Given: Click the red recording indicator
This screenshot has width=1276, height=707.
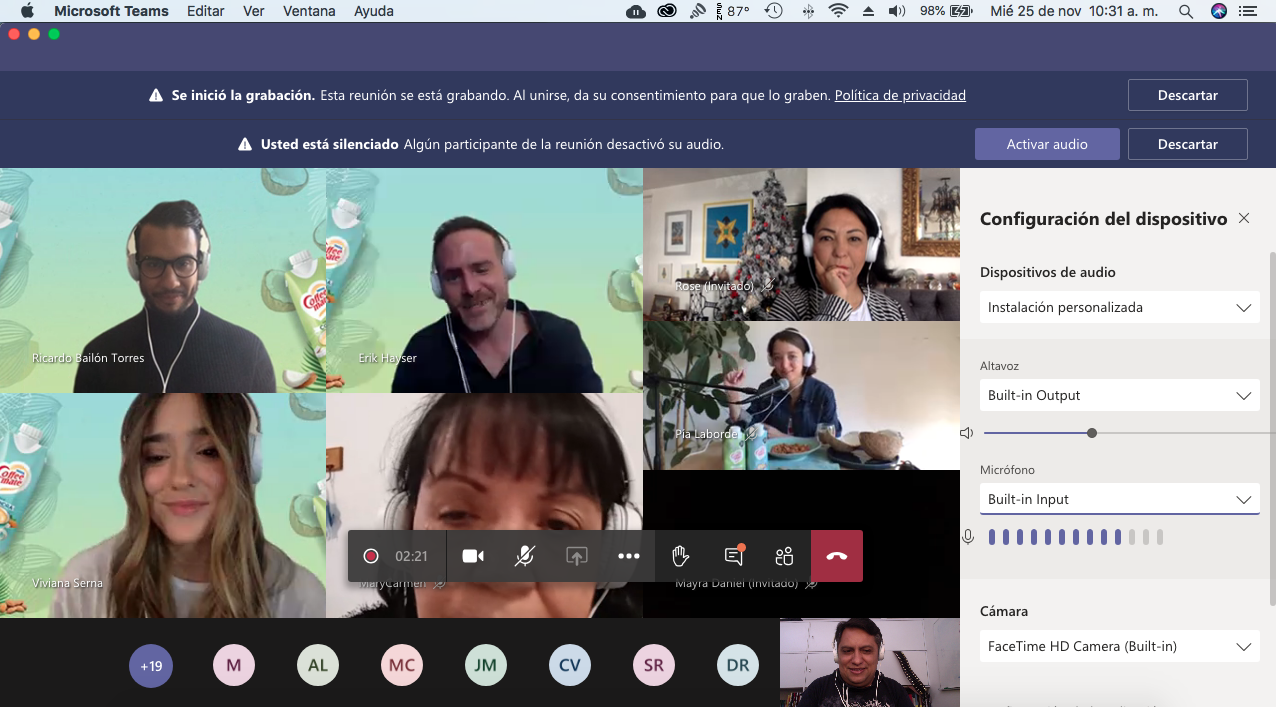Looking at the screenshot, I should [371, 556].
